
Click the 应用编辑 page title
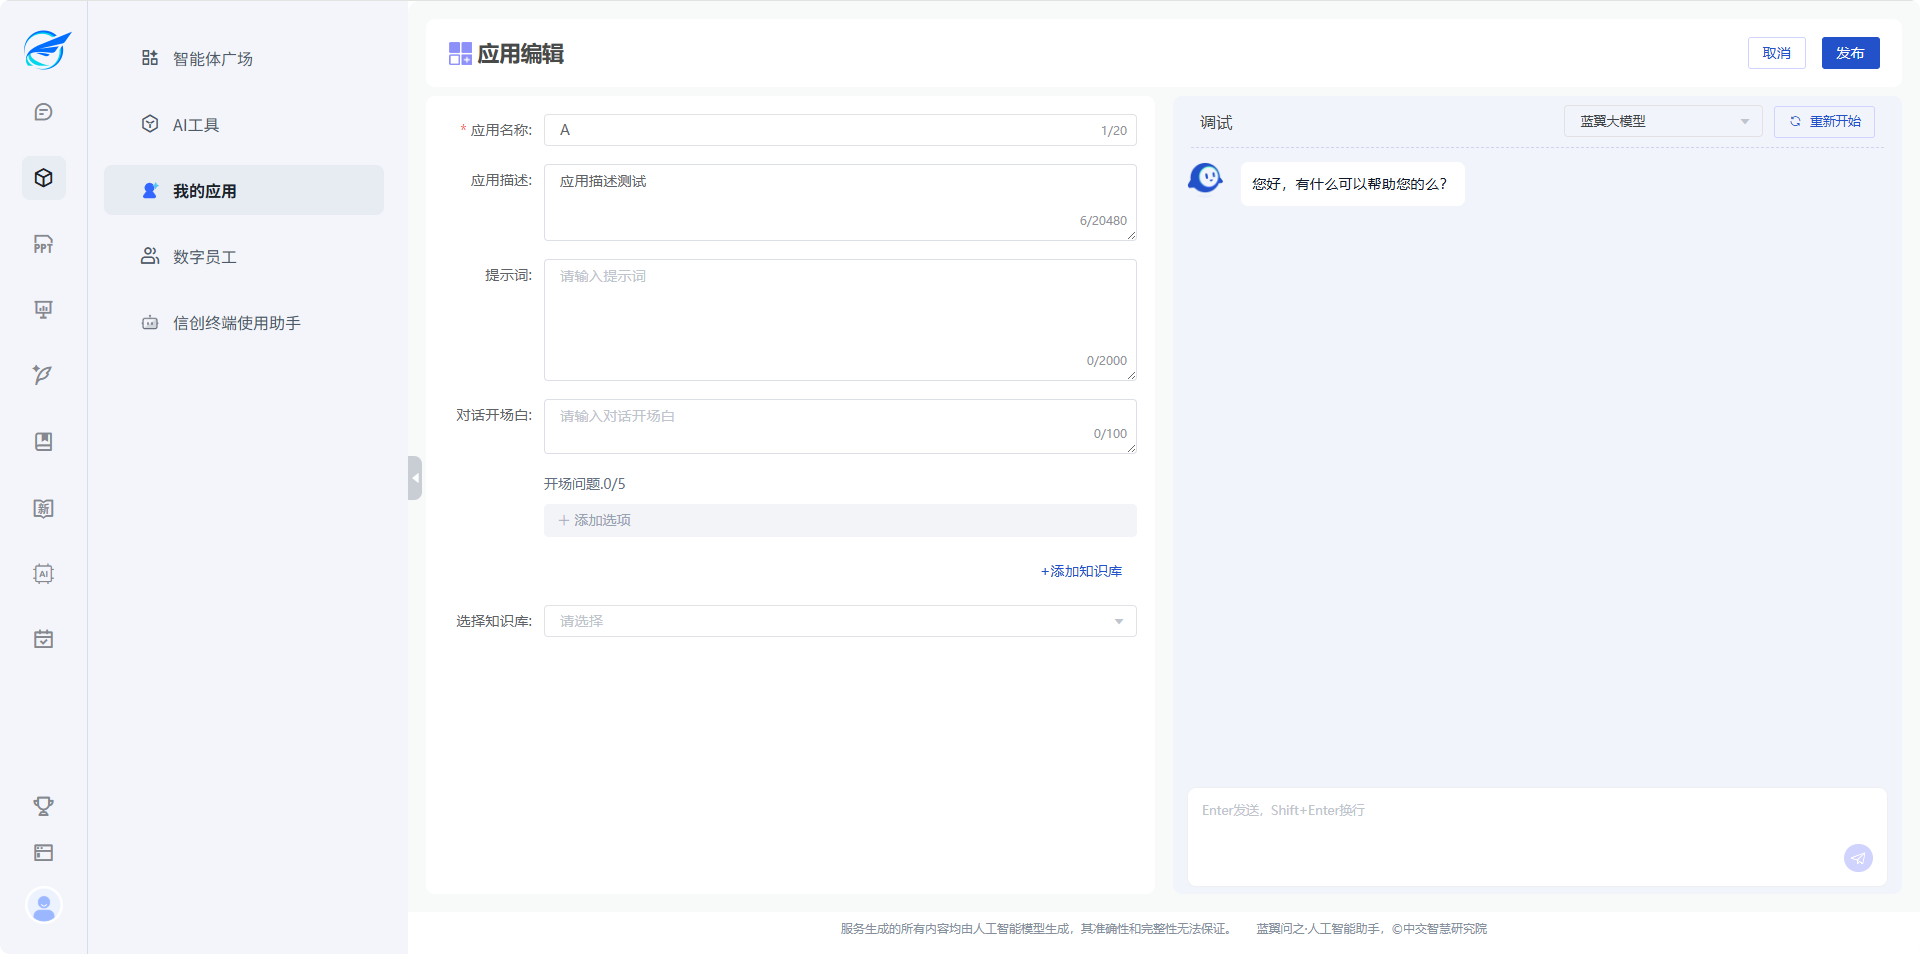(521, 53)
